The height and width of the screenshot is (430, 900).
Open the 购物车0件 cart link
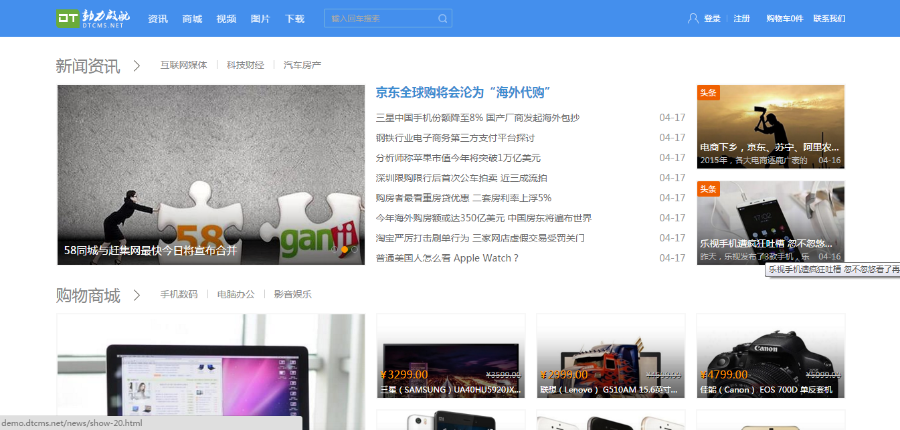tap(785, 18)
